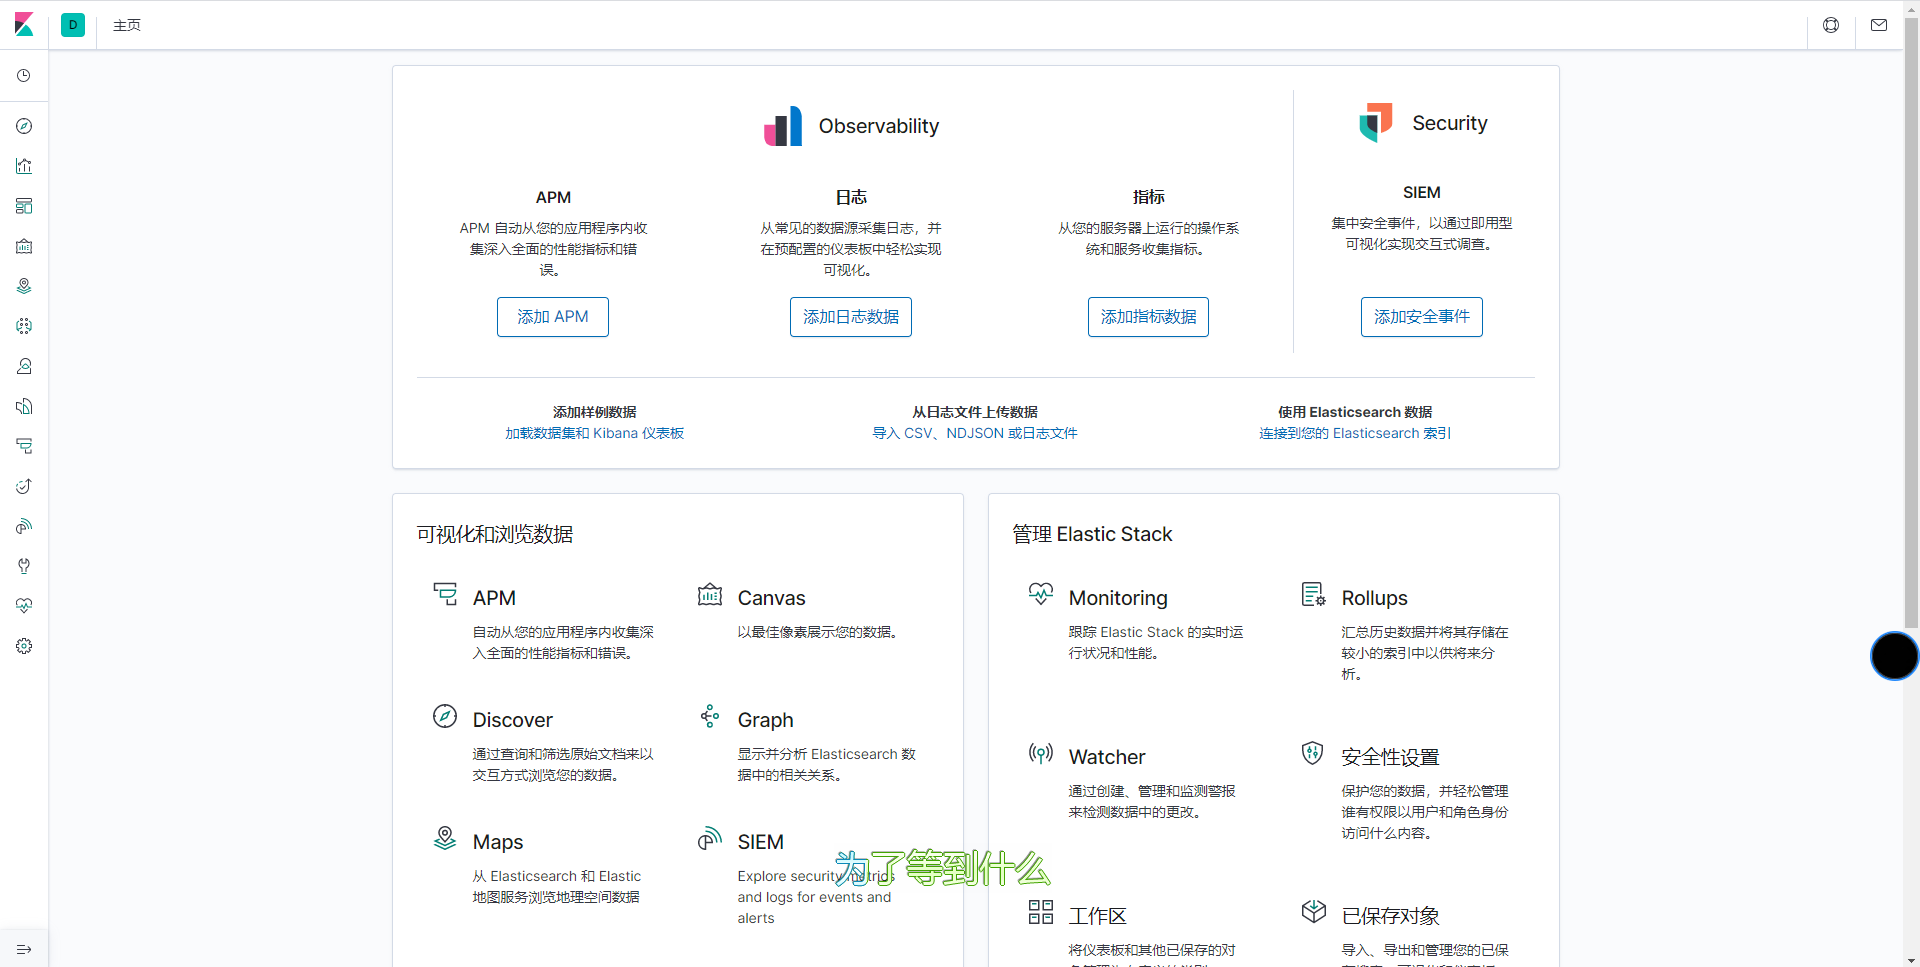1920x967 pixels.
Task: Click the Security heading logo
Action: tap(1376, 123)
